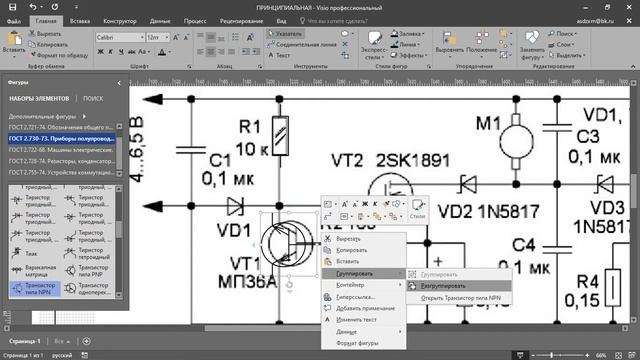Click Изменить текст in the context menu

pos(364,320)
